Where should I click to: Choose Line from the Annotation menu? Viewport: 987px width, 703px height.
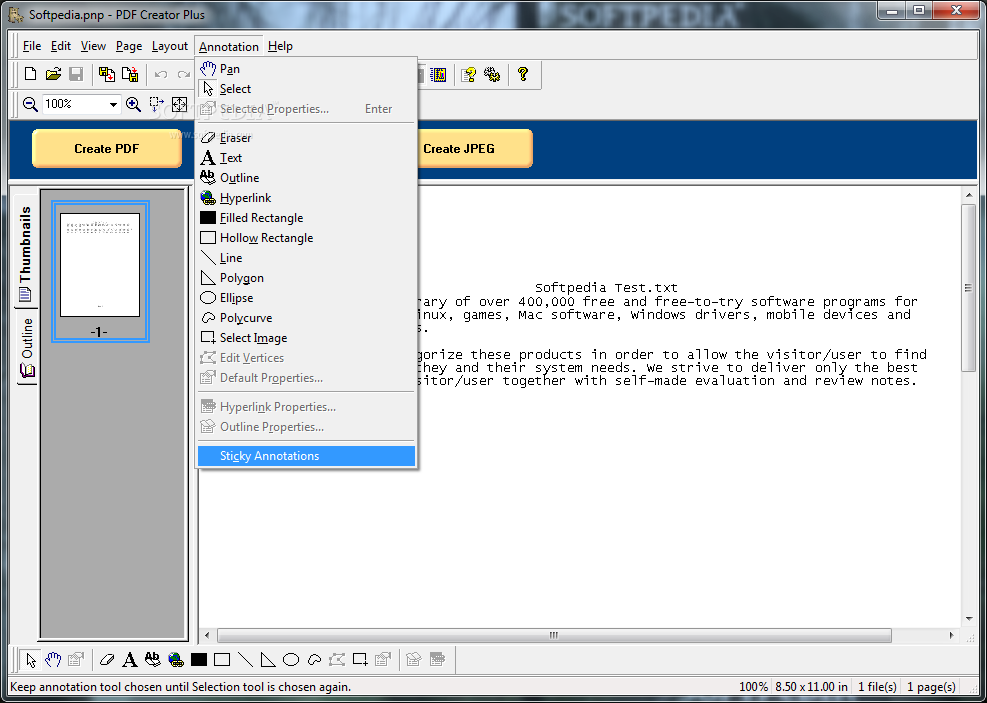(307, 258)
